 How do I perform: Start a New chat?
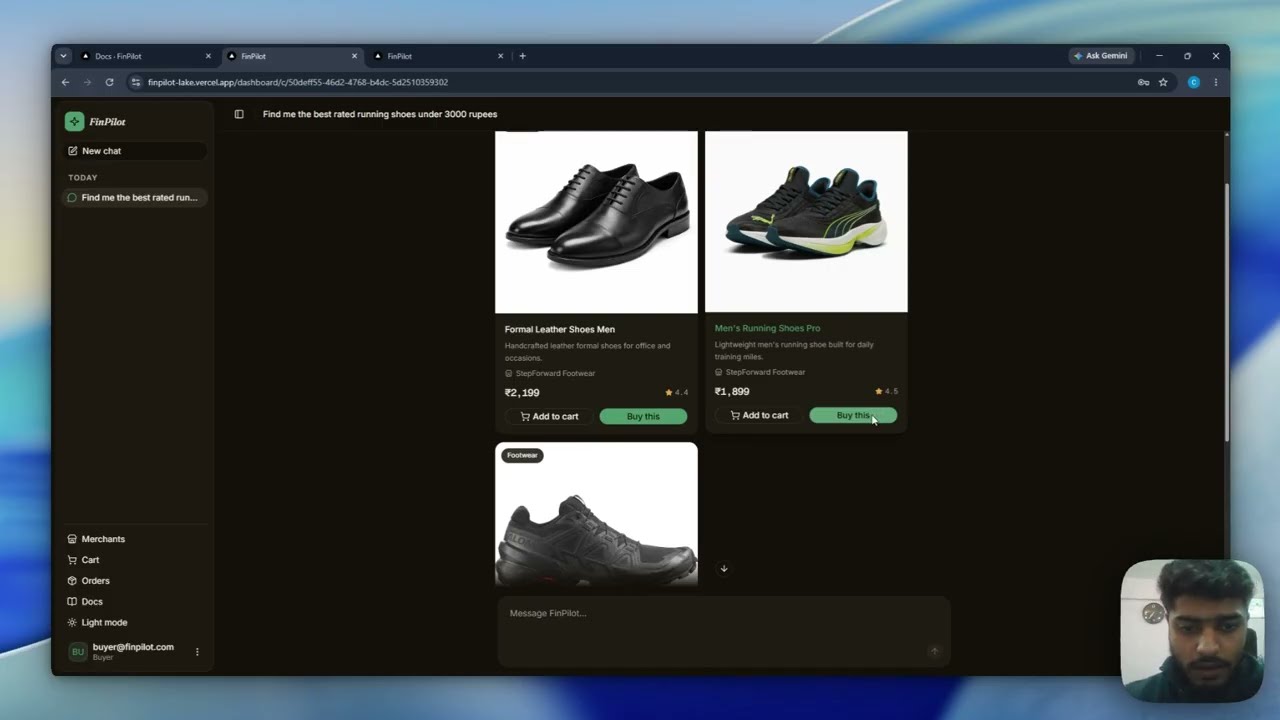point(135,151)
